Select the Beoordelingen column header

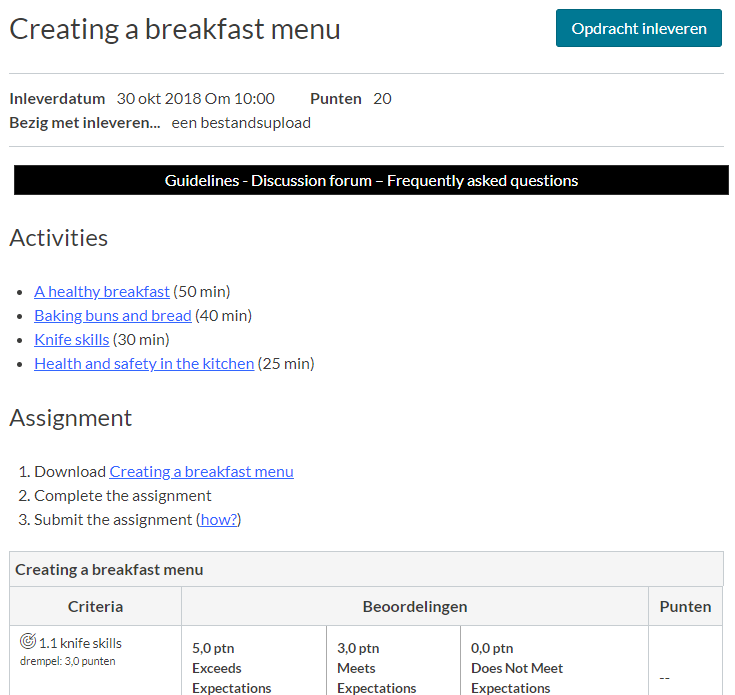point(415,606)
